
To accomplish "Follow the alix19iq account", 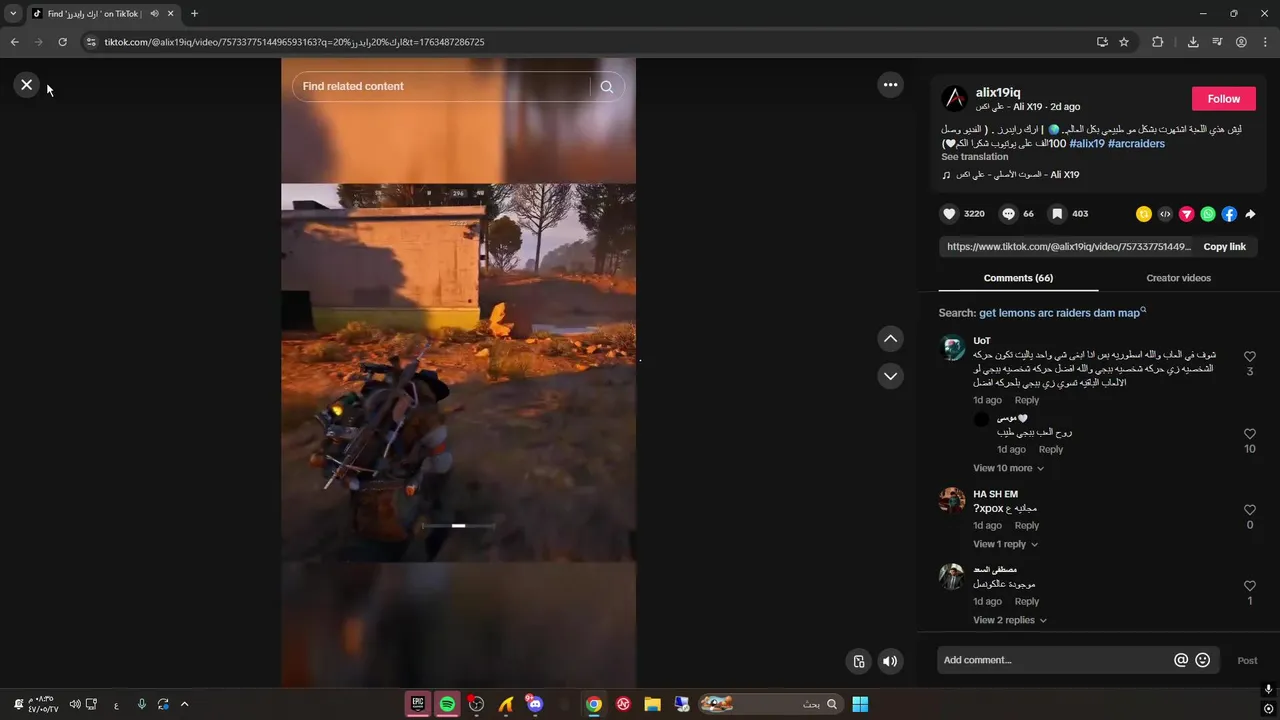I will 1223,99.
